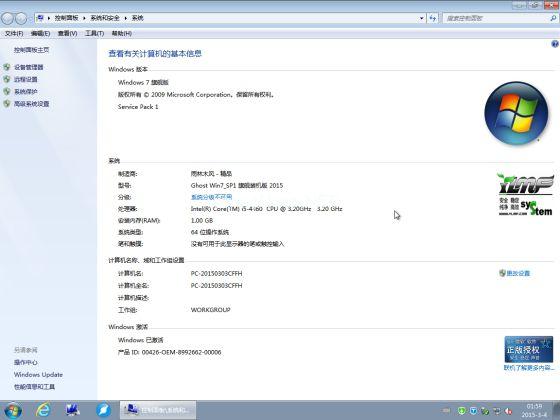Select the Windows 已激活 status text
This screenshot has width=560, height=420.
[x=141, y=340]
